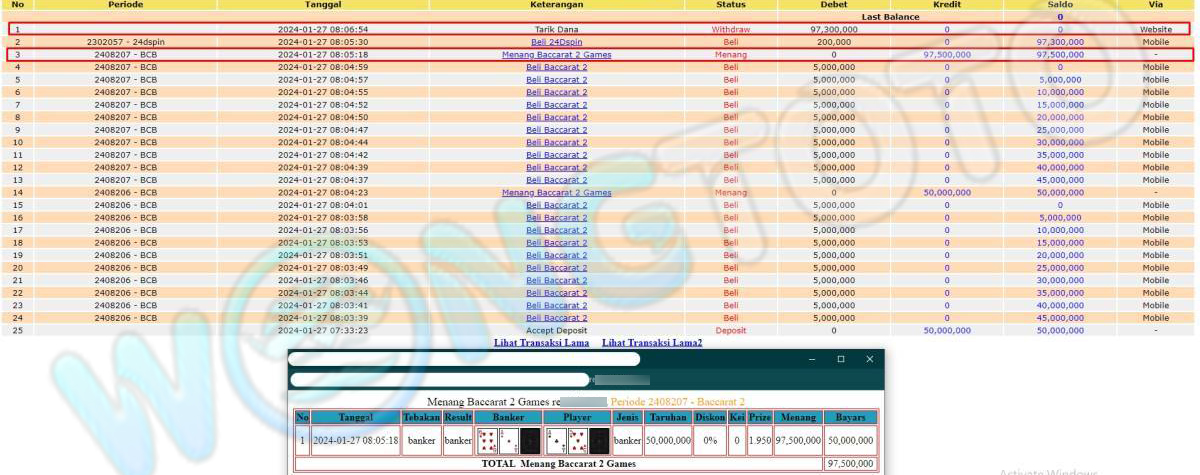Select the Tarik Dana withdraw row
Viewport: 1200px width, 475px height.
point(556,30)
